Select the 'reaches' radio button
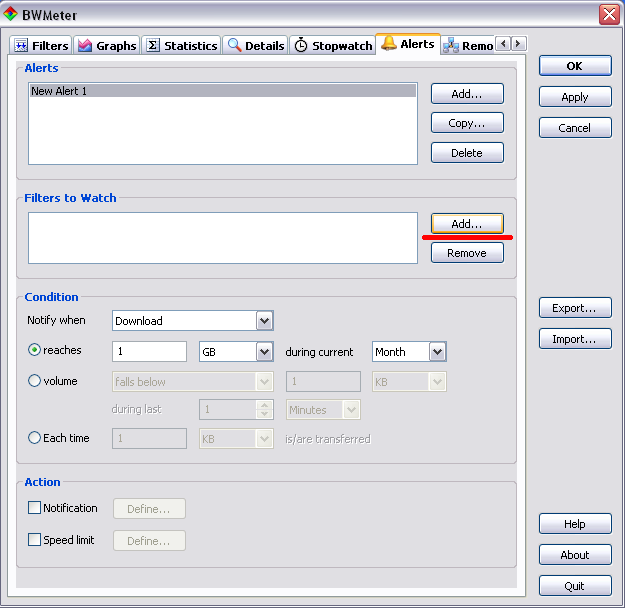 35,350
